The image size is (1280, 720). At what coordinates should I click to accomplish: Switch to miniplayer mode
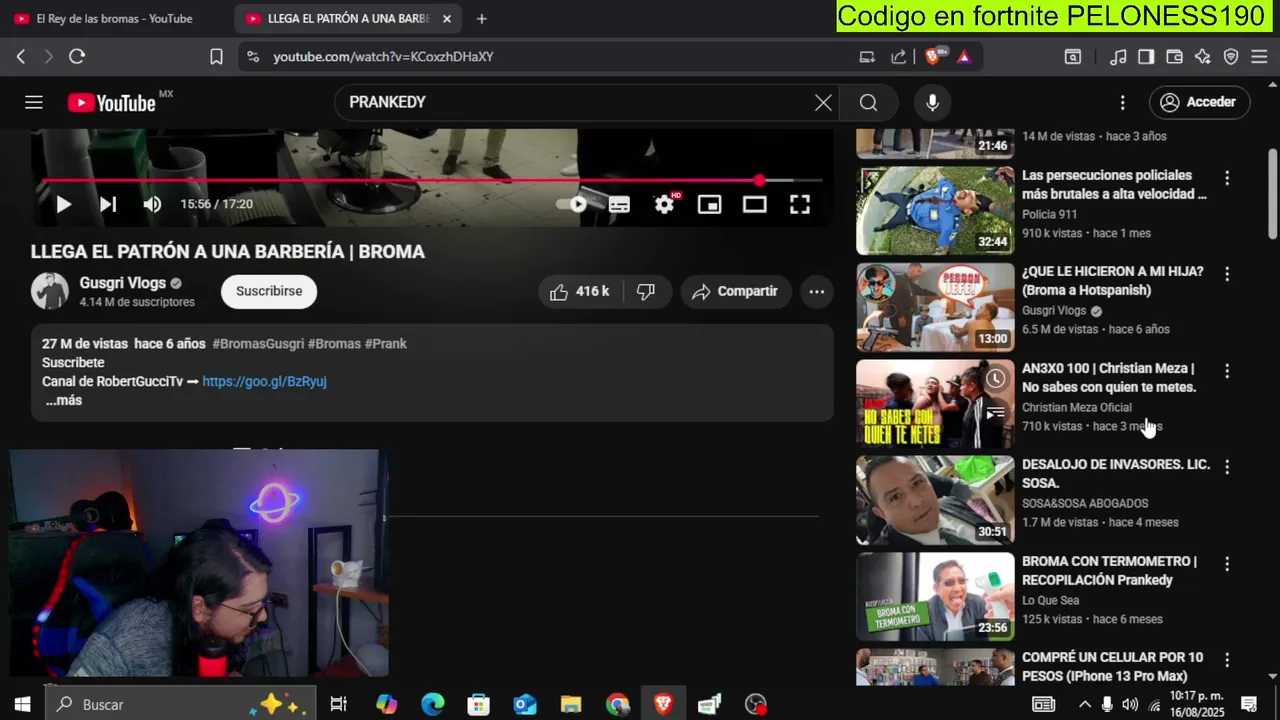[x=709, y=204]
